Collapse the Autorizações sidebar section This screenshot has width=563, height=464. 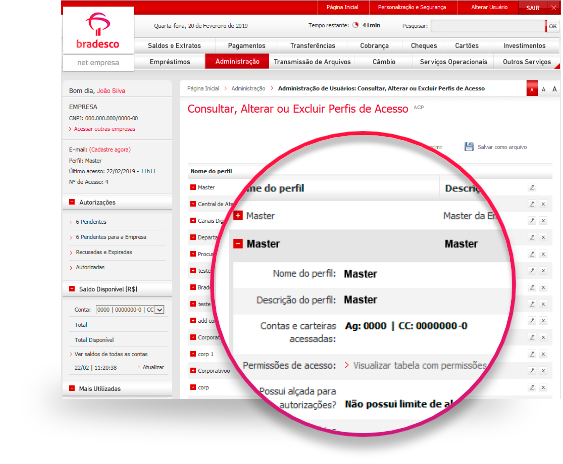(72, 202)
